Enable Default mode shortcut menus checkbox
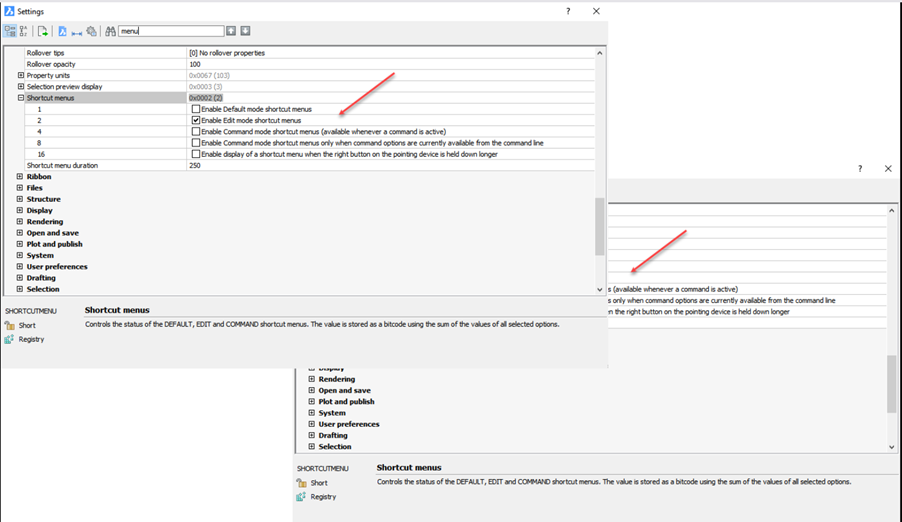Screen dimensions: 902x522 click(x=196, y=109)
